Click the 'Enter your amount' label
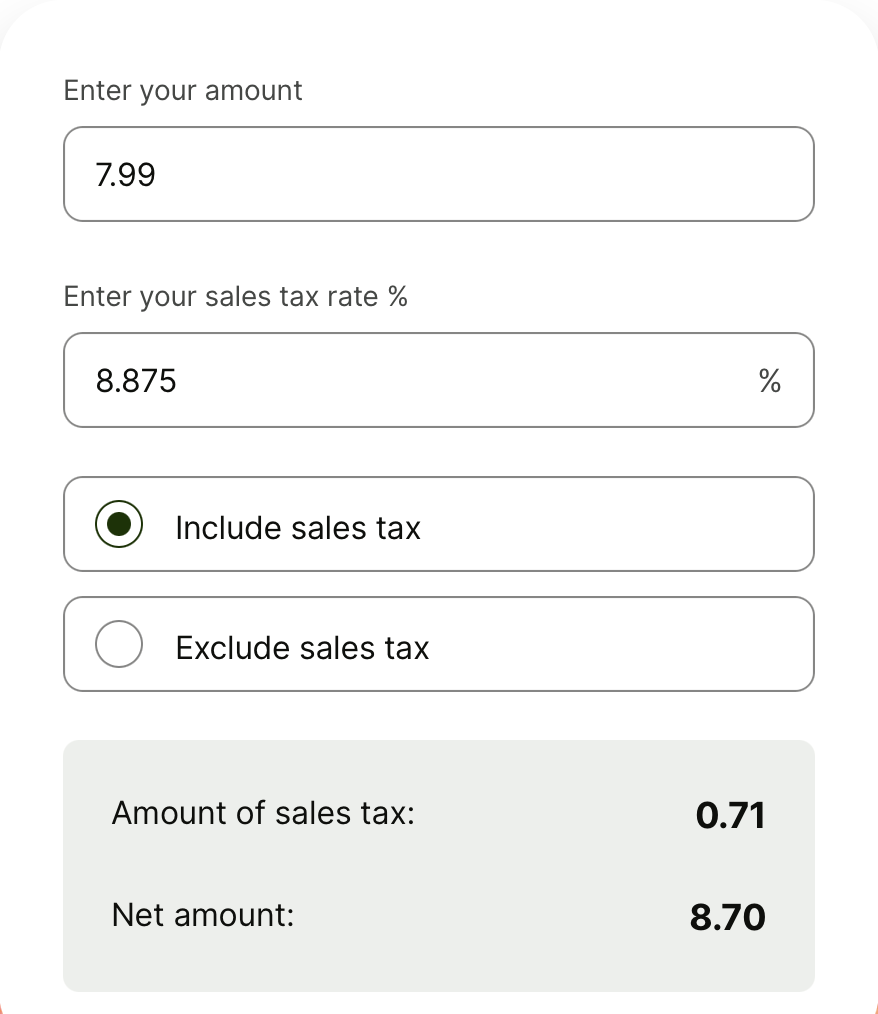 click(182, 91)
